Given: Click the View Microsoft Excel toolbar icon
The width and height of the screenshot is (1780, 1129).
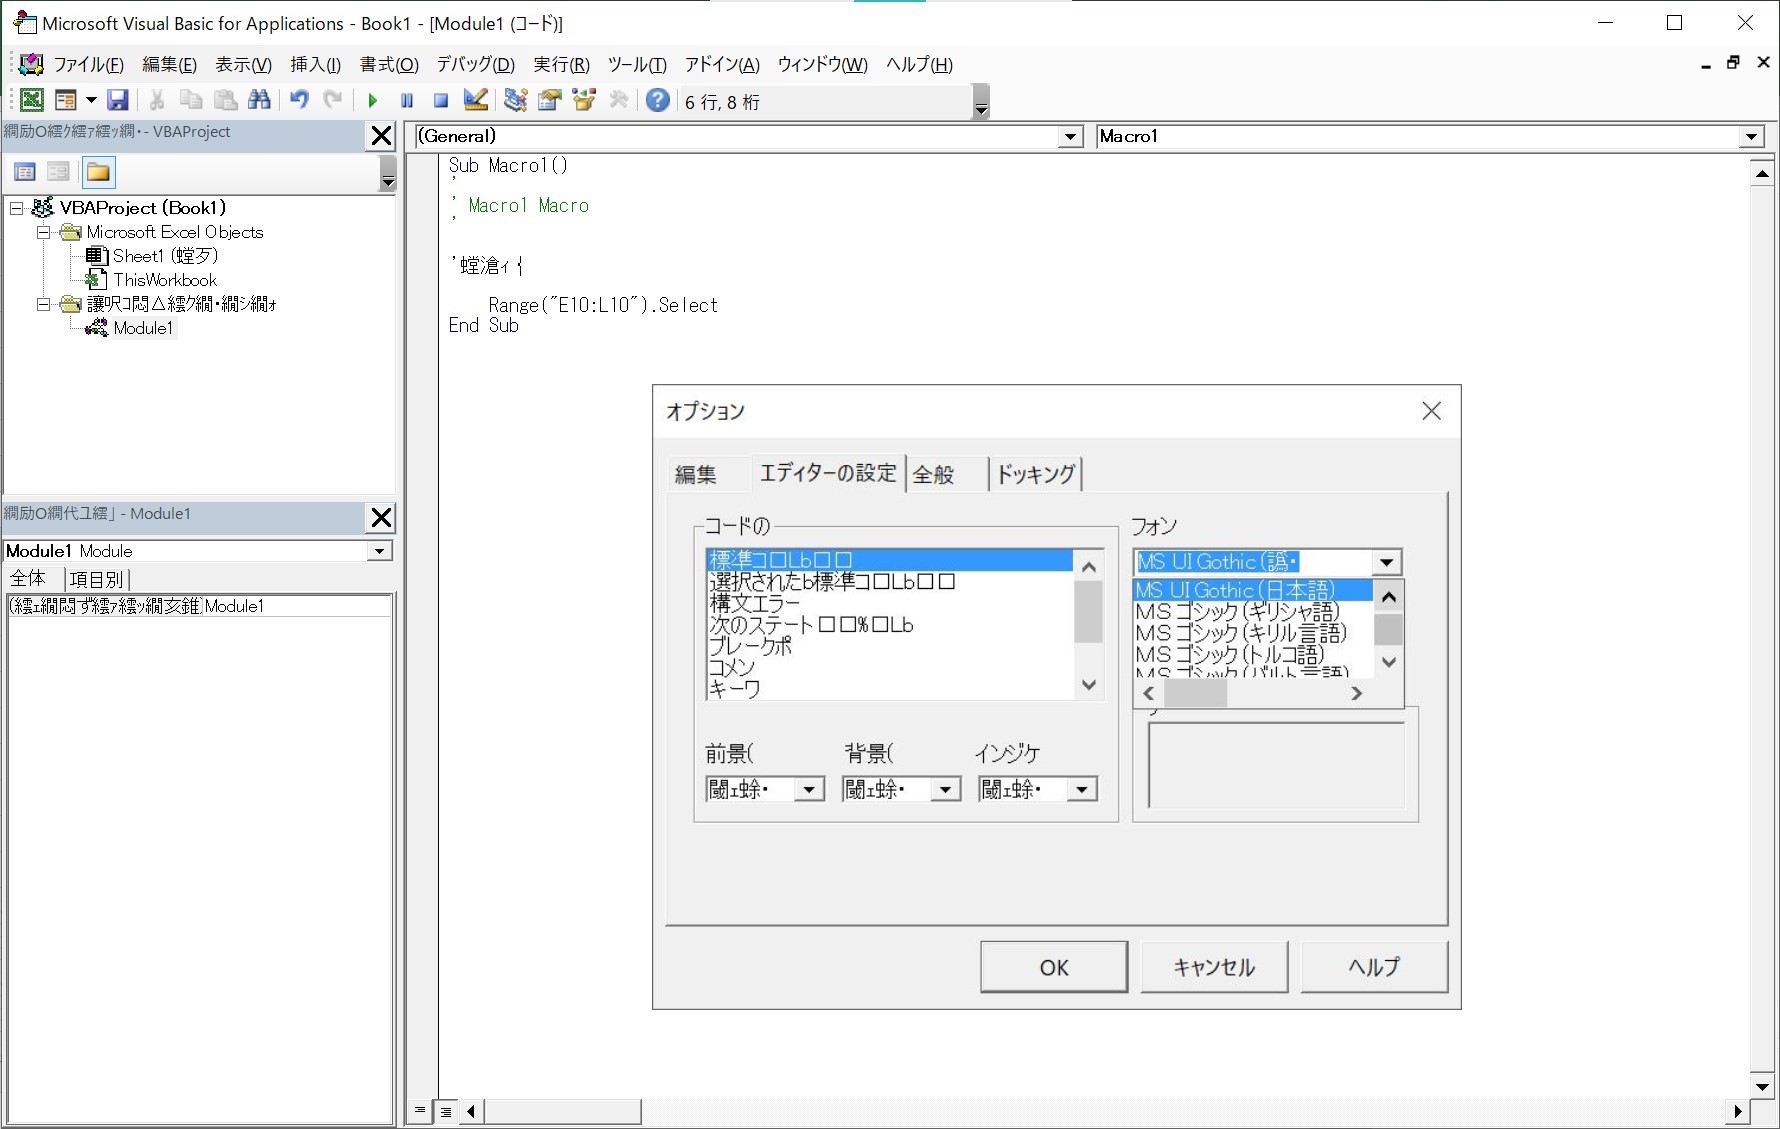Looking at the screenshot, I should click(32, 100).
